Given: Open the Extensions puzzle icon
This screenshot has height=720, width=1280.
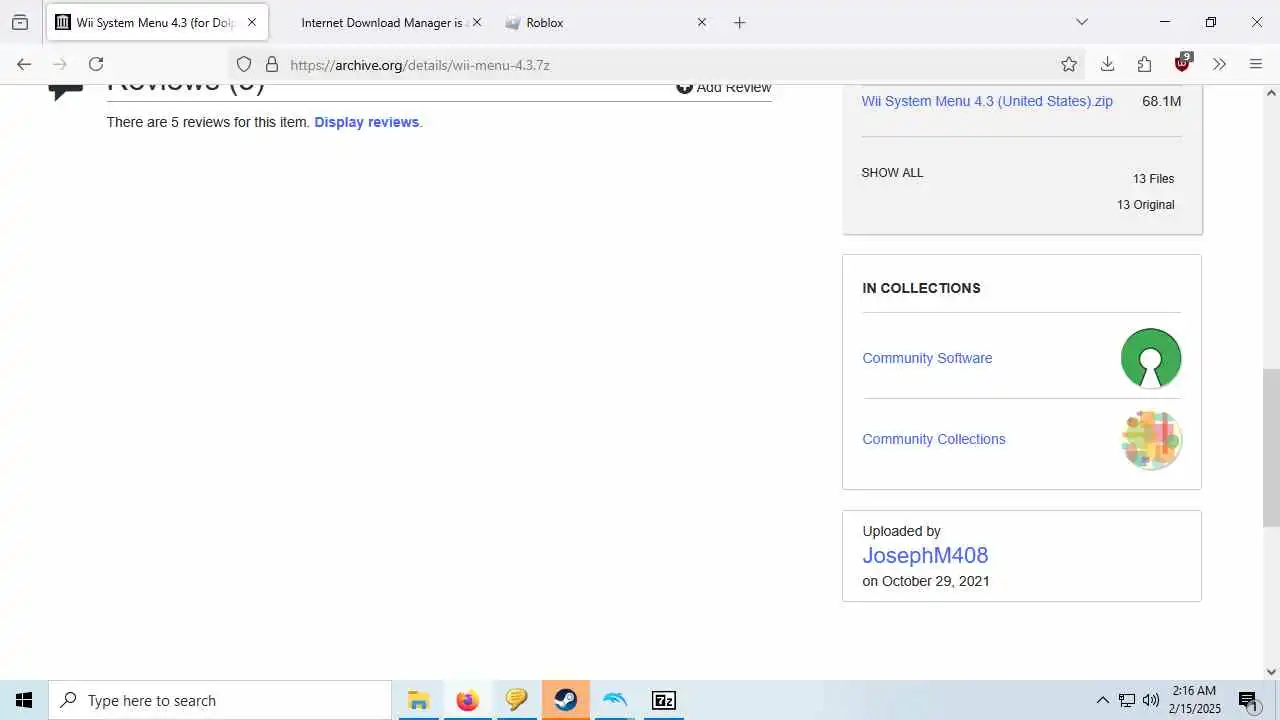Looking at the screenshot, I should coord(1144,64).
